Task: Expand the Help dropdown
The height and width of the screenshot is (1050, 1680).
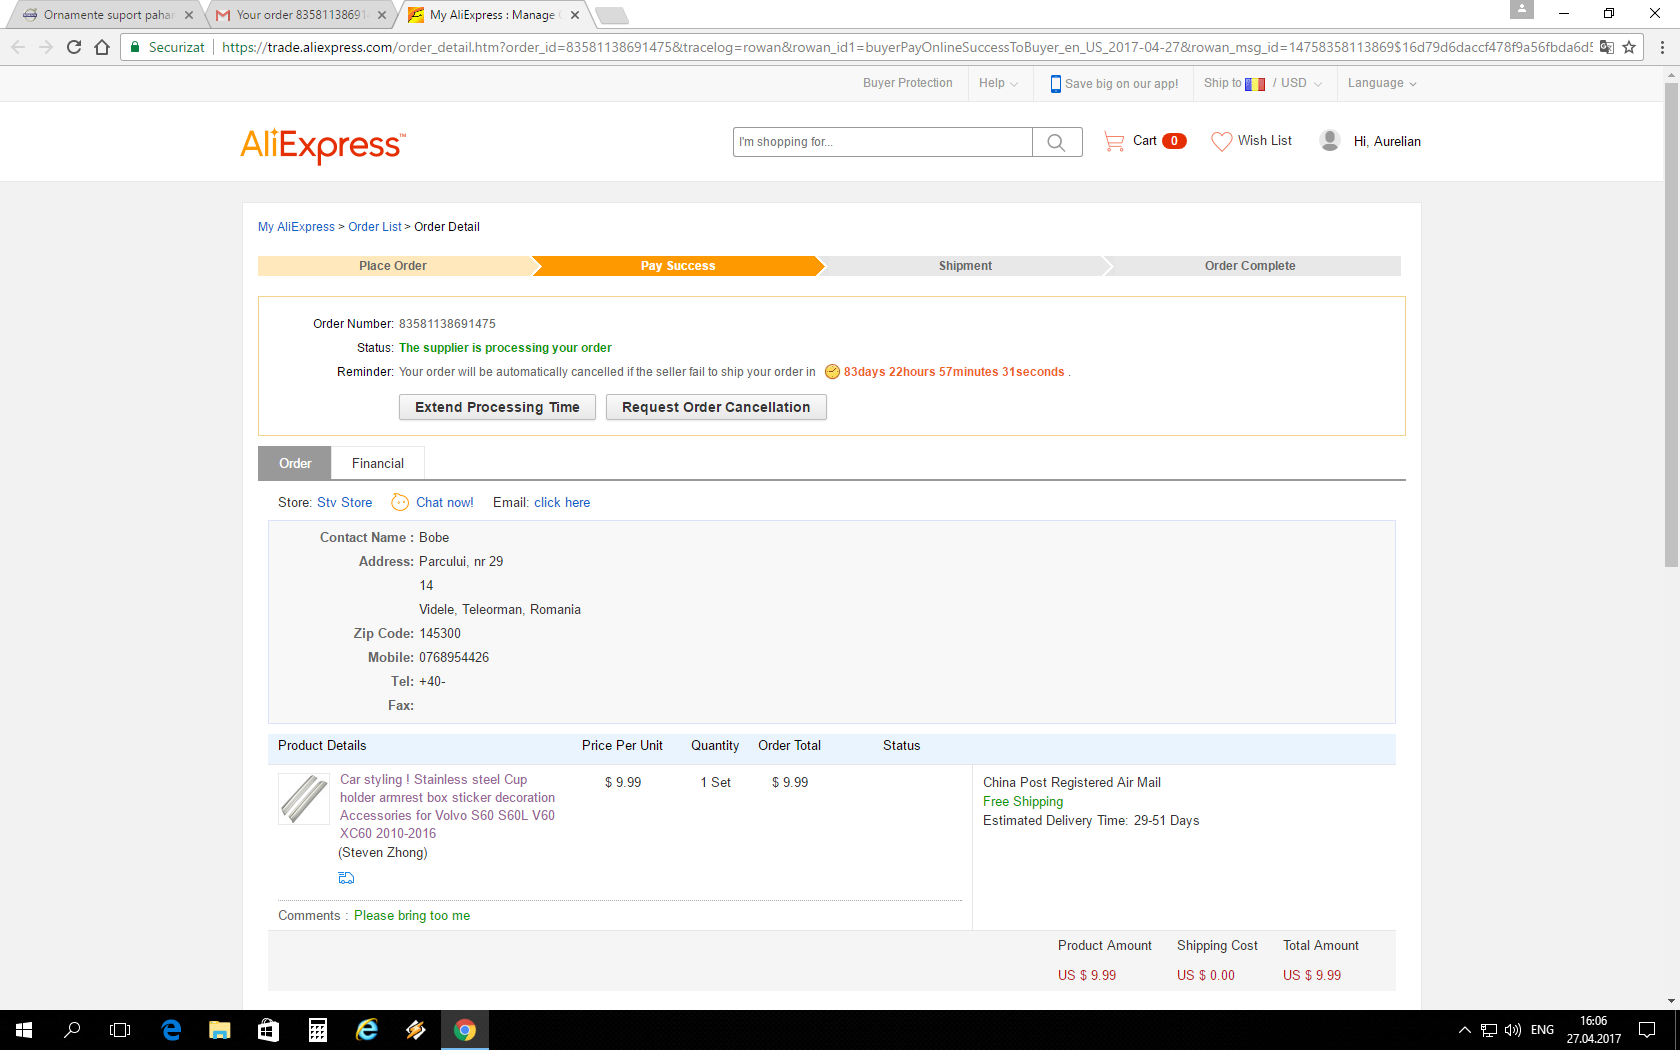Action: point(998,83)
